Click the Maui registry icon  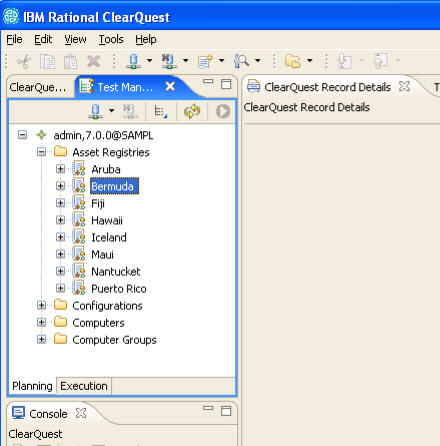tap(79, 254)
